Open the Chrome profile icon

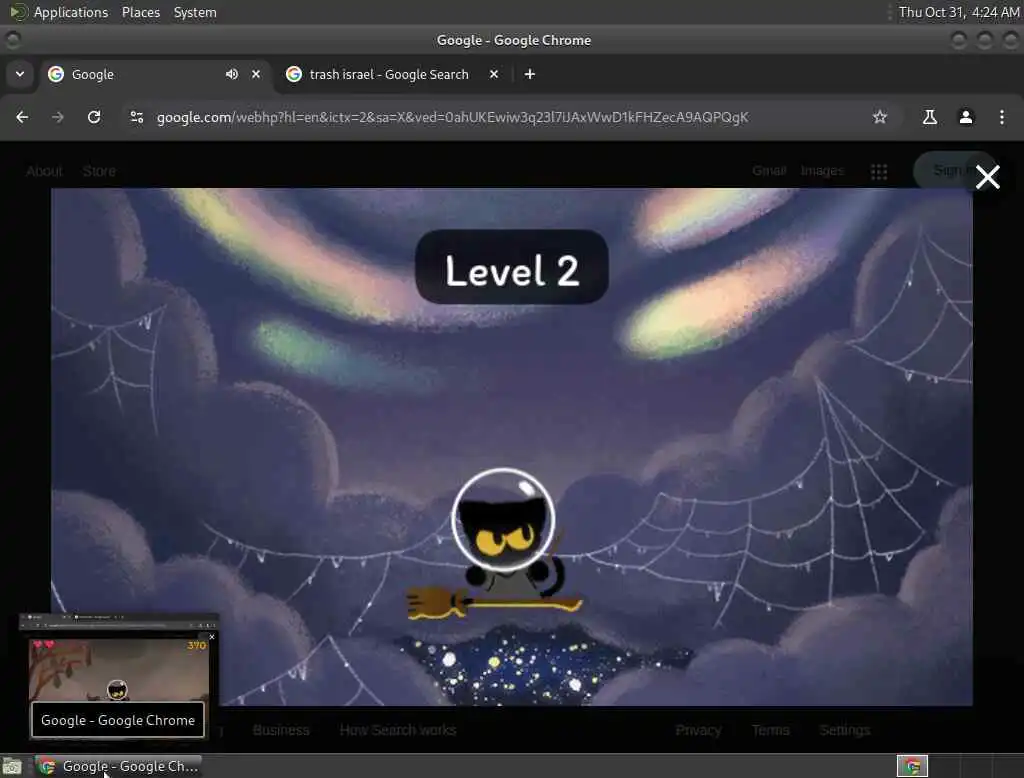pos(966,117)
